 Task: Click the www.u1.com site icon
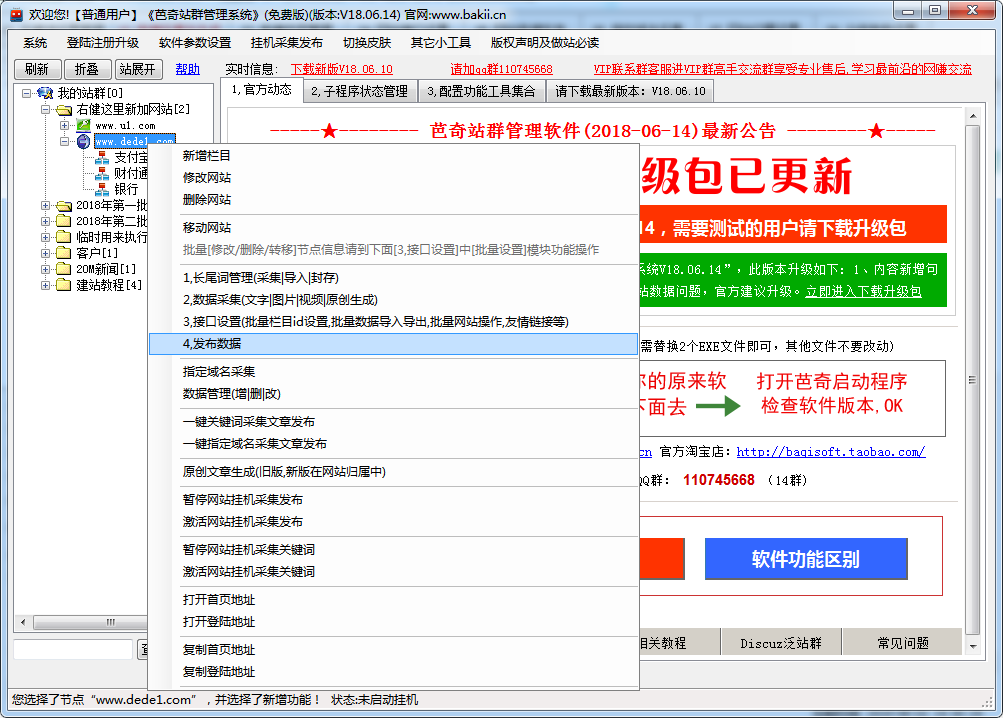tap(83, 126)
